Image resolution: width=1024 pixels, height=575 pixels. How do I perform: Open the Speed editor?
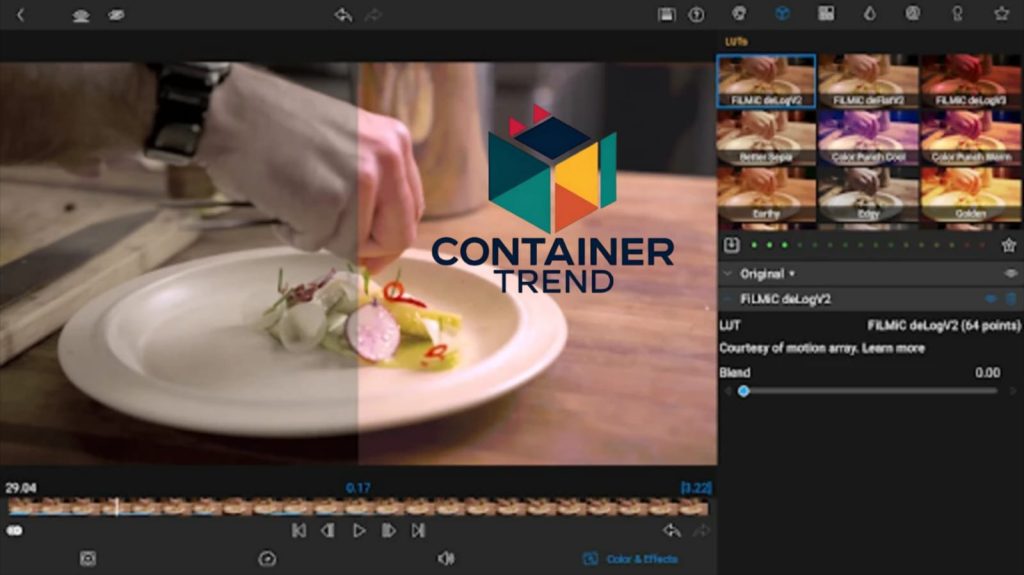click(x=267, y=559)
